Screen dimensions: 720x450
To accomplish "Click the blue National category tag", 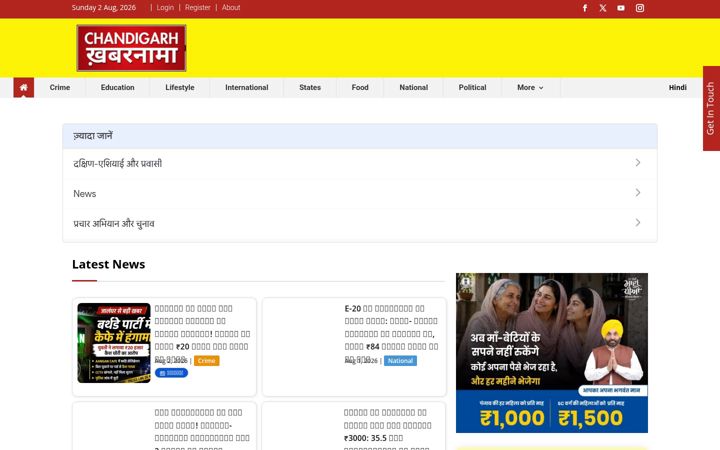I will (400, 361).
